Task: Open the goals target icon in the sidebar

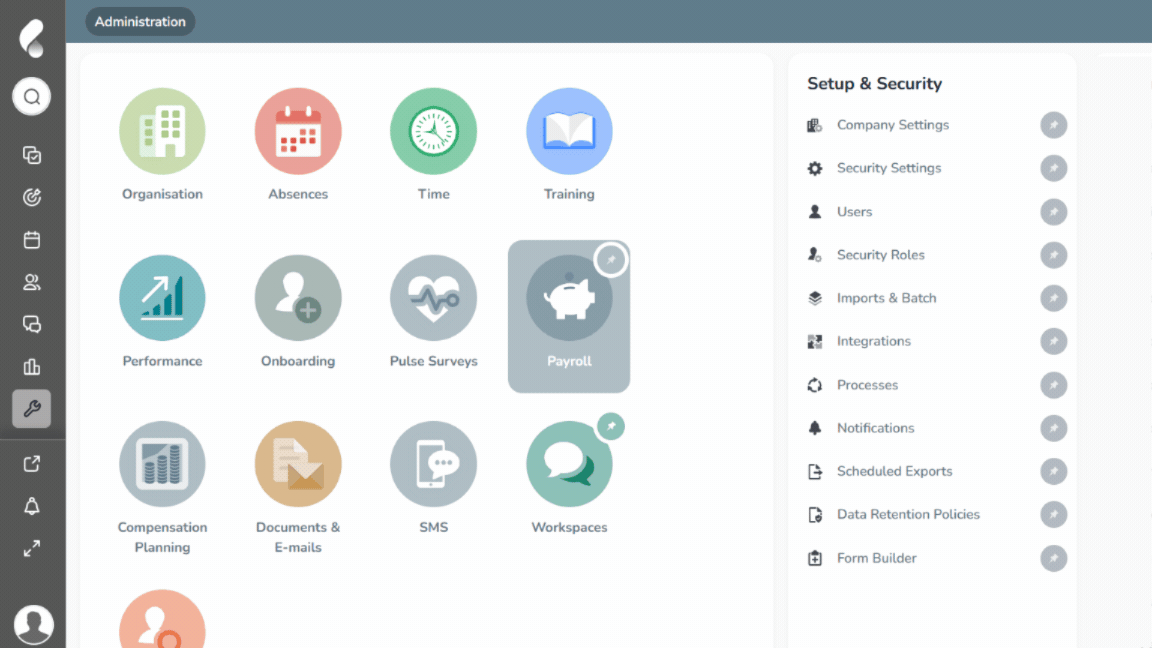Action: pyautogui.click(x=32, y=197)
